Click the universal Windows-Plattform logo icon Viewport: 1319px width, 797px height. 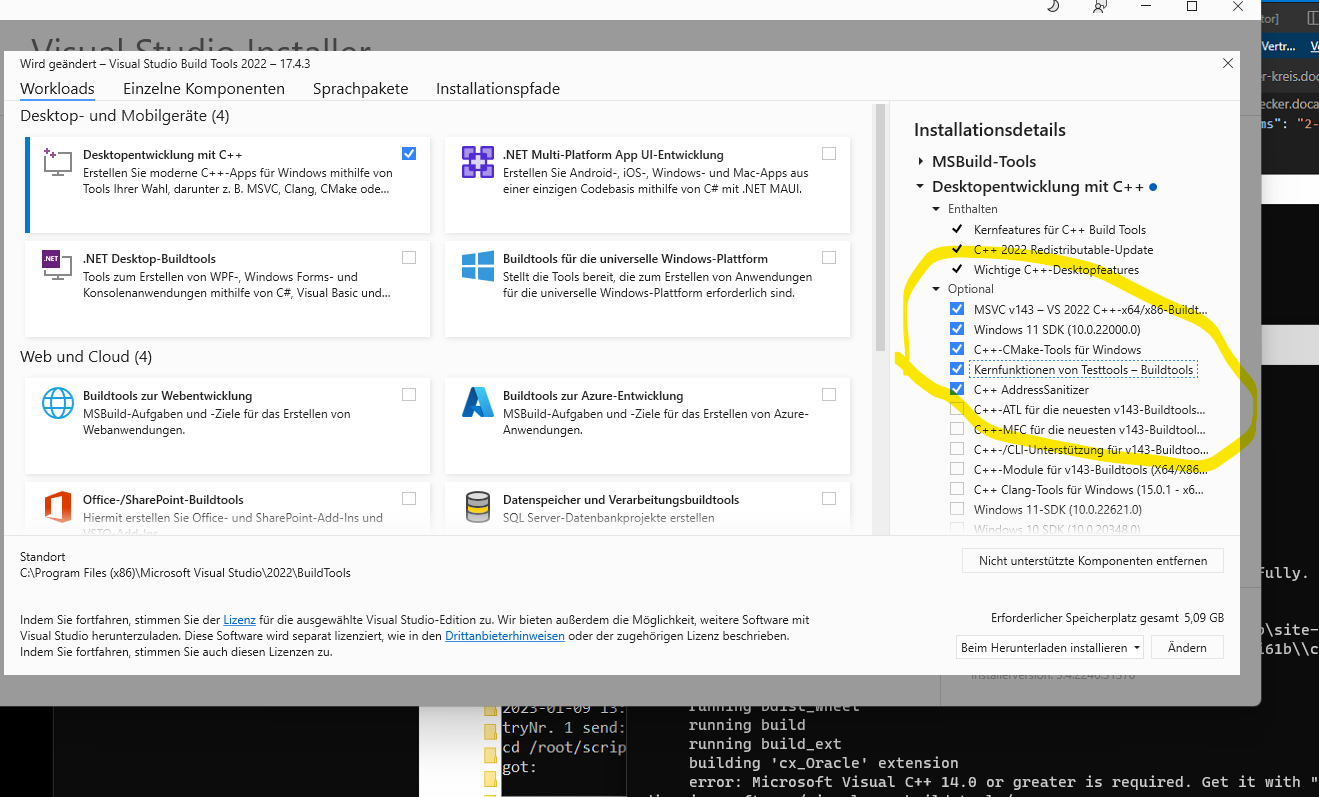pos(478,266)
